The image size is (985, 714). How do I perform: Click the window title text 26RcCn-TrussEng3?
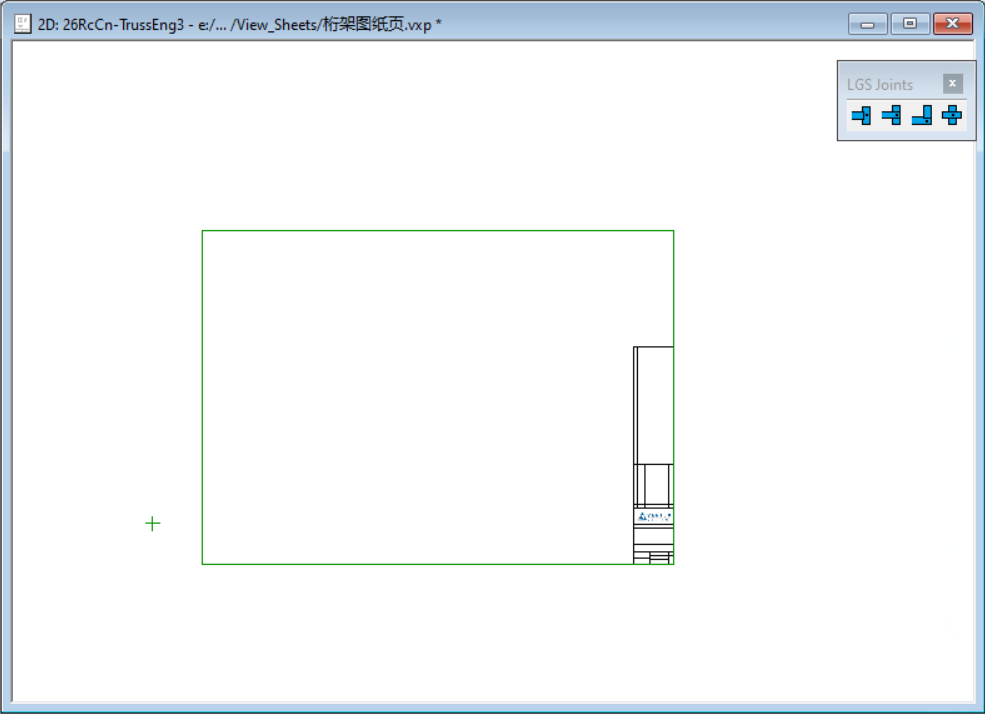click(x=123, y=24)
